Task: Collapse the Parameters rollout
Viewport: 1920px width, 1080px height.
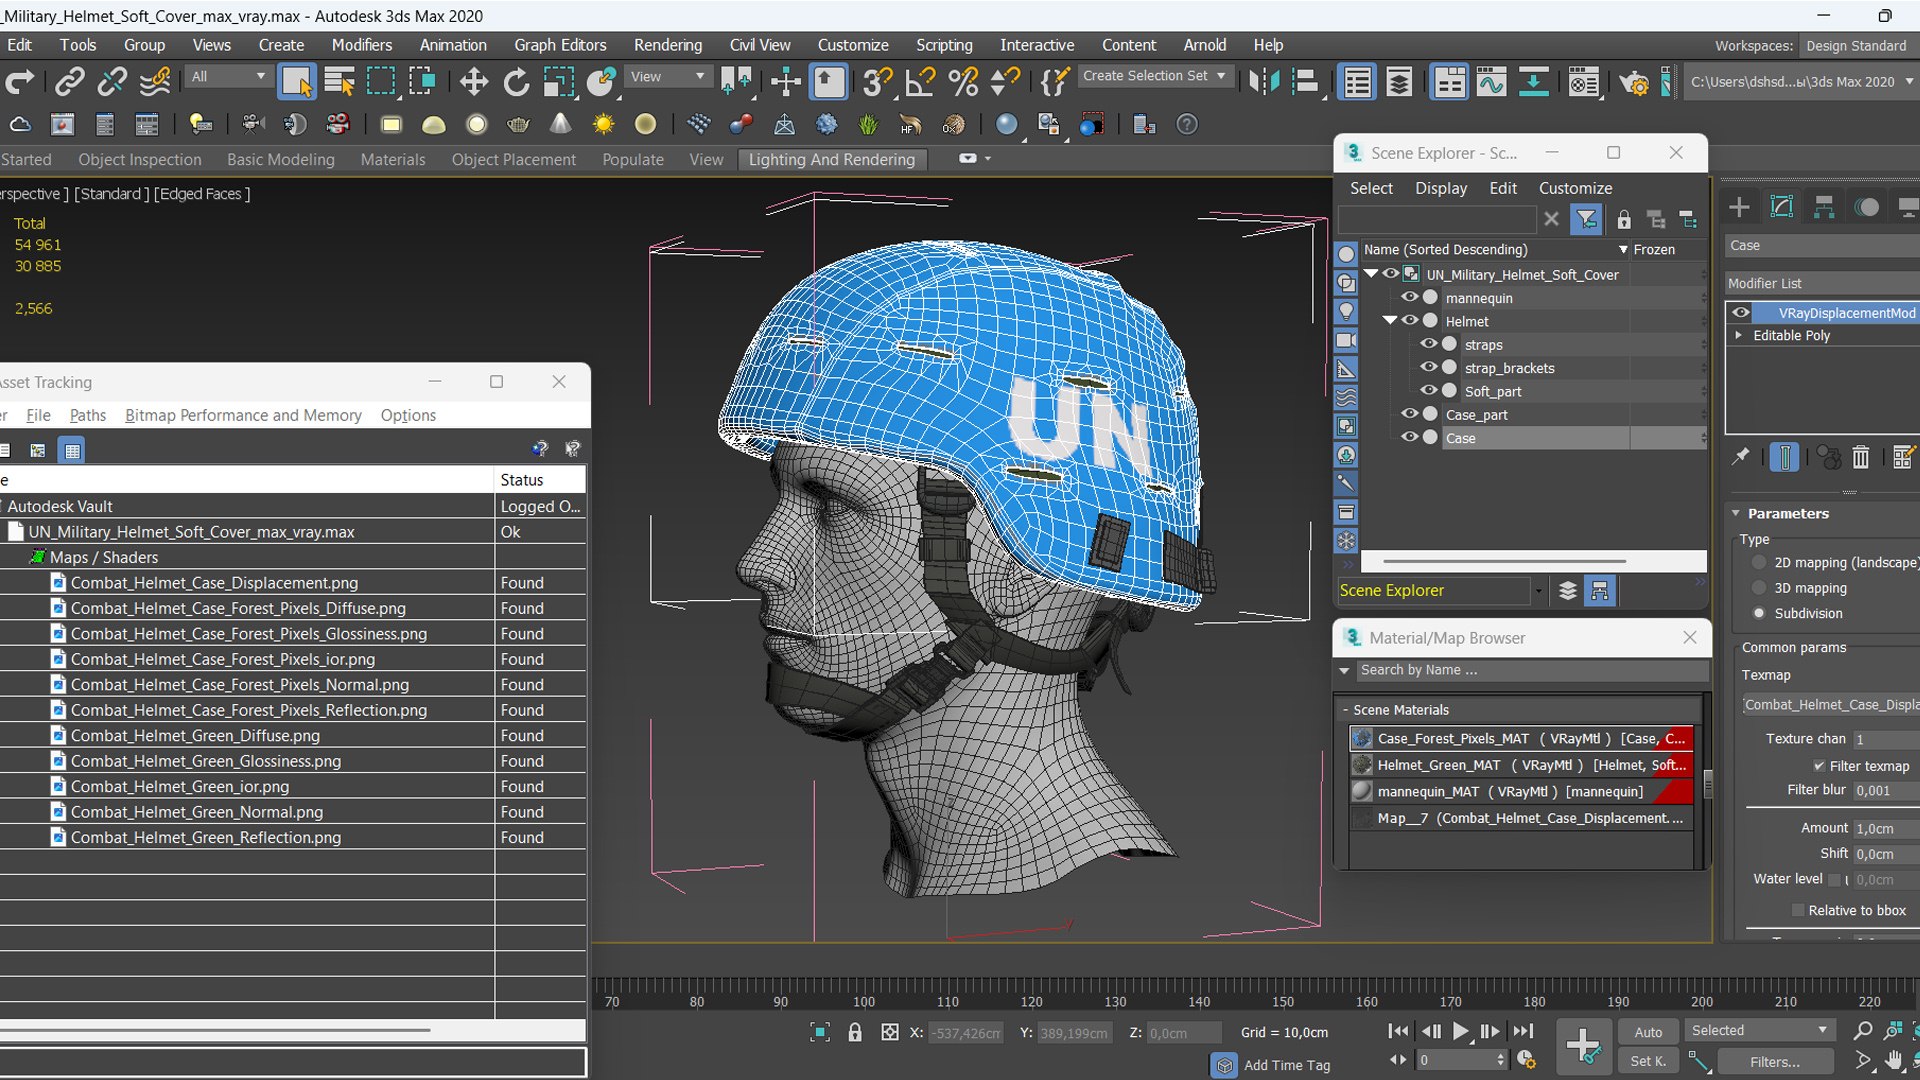Action: click(x=1736, y=513)
